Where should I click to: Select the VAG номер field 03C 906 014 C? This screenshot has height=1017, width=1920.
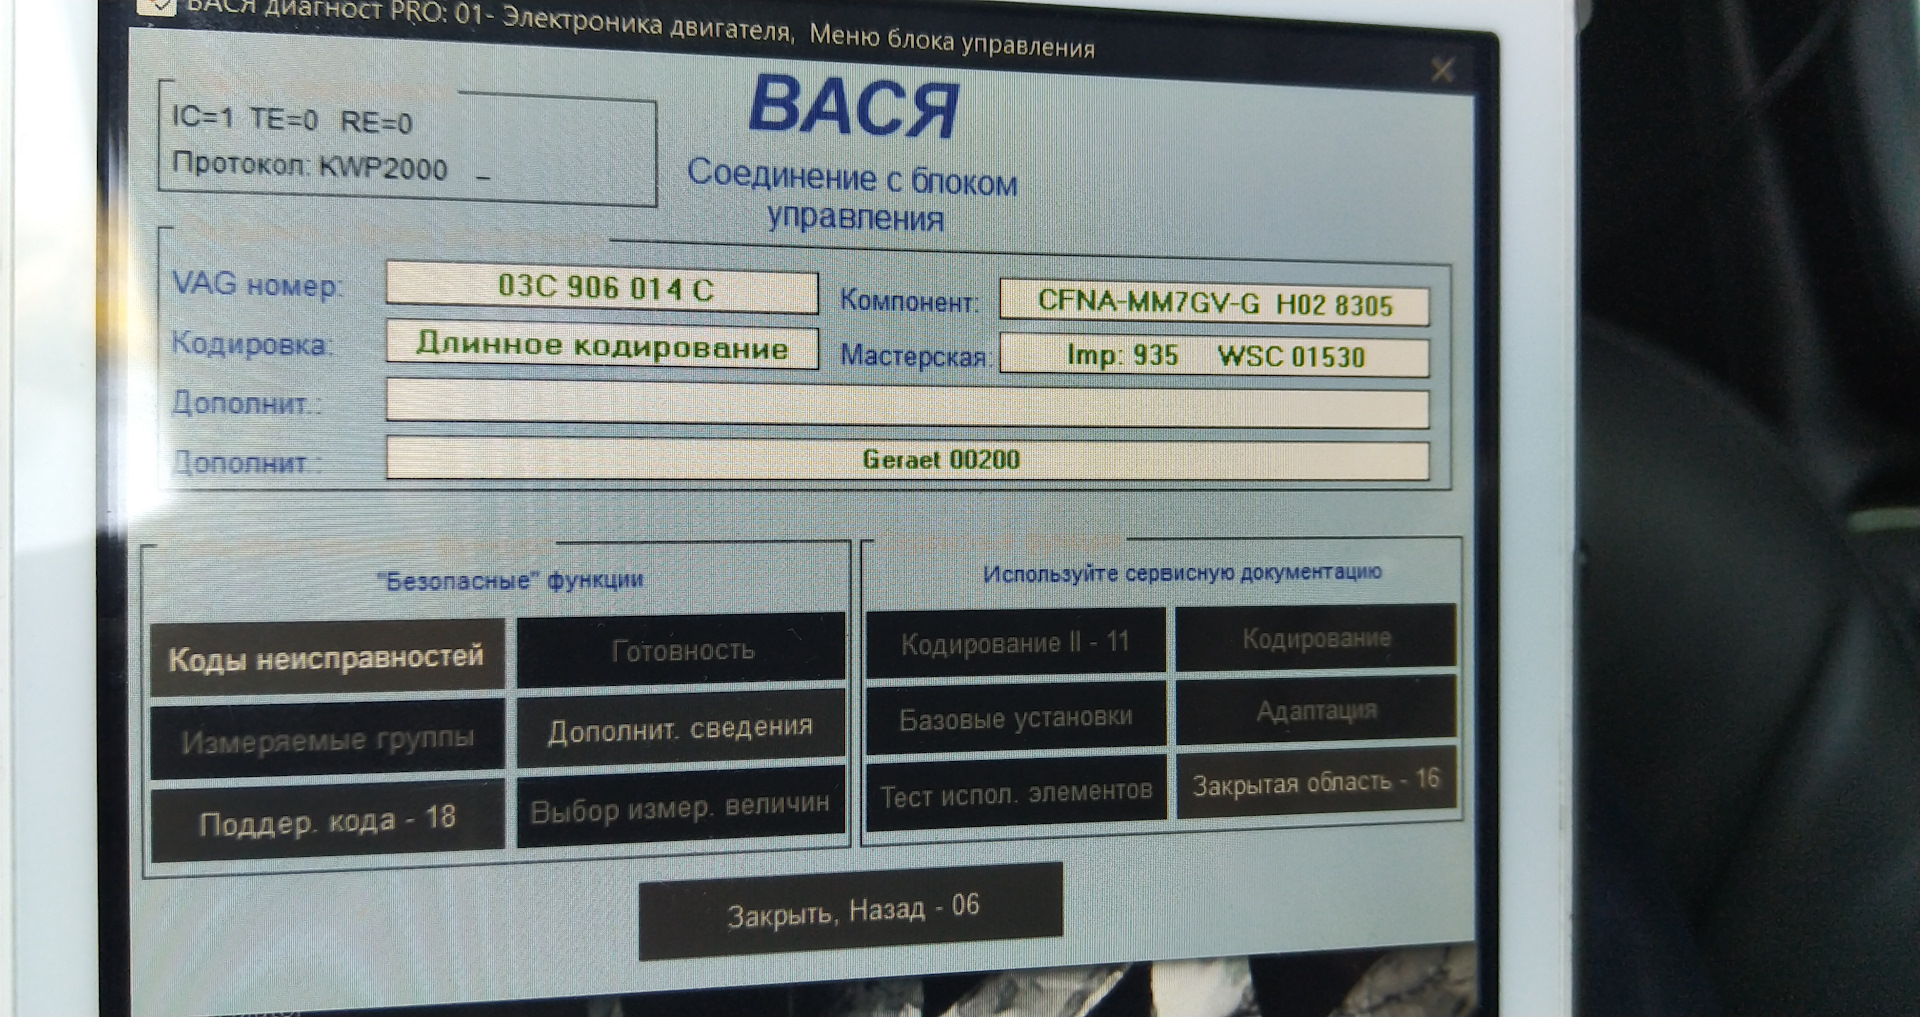click(x=603, y=288)
